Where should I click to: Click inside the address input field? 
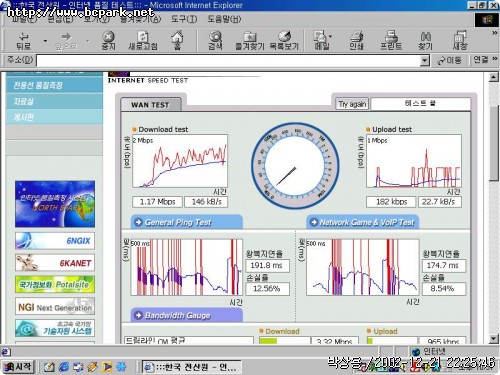228,61
